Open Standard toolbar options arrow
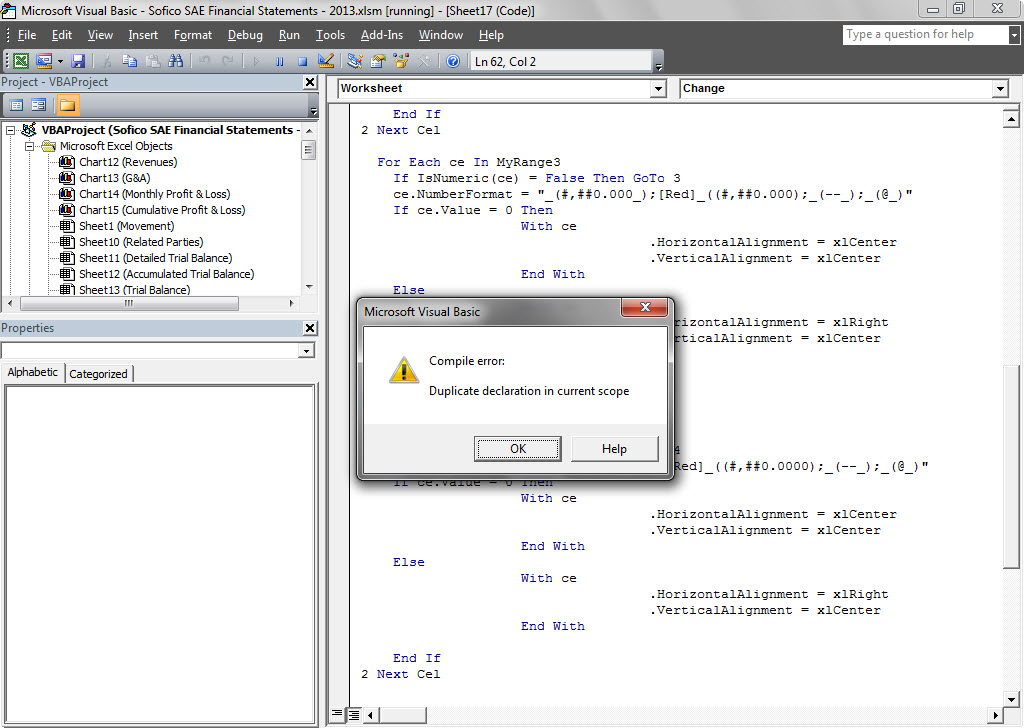This screenshot has width=1024, height=728. coord(658,63)
